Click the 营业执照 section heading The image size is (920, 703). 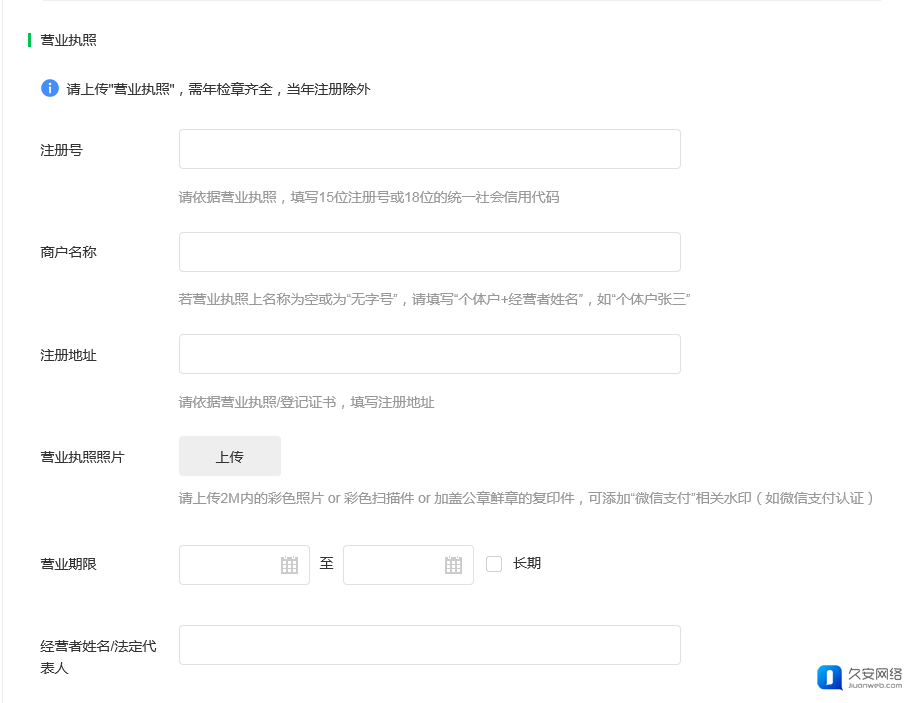pyautogui.click(x=68, y=41)
